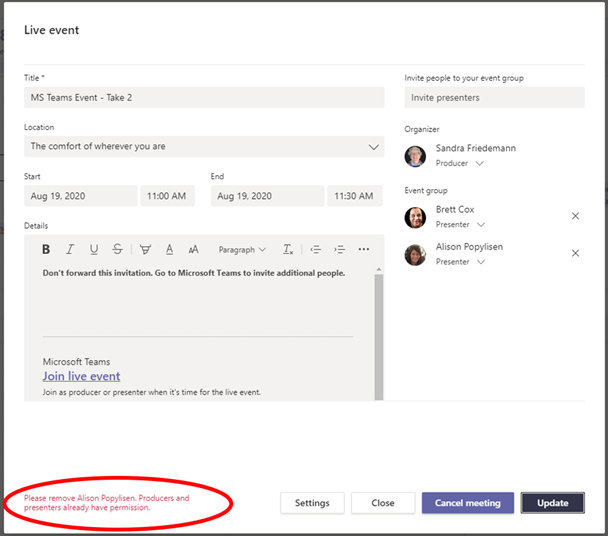
Task: Click Sandra Friedemann's profile picture
Action: tap(415, 156)
